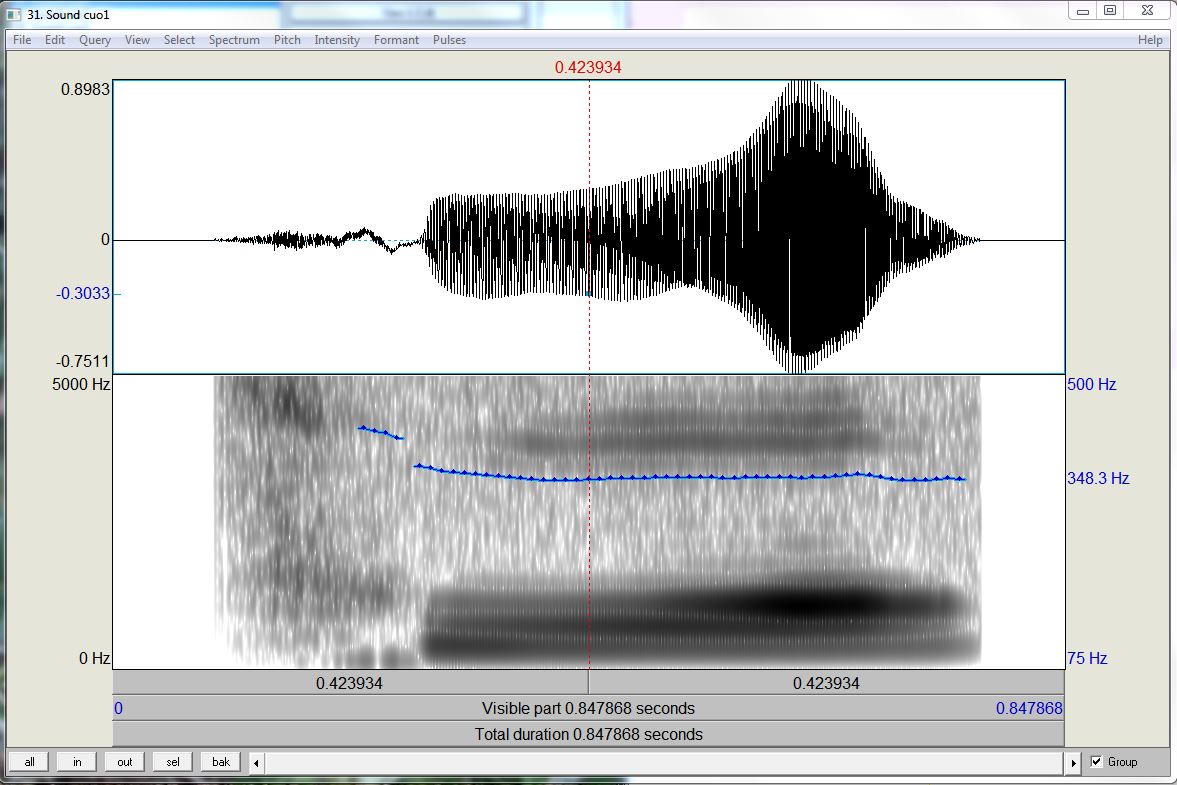1177x785 pixels.
Task: Click the 'bak' zoom button
Action: [x=221, y=762]
